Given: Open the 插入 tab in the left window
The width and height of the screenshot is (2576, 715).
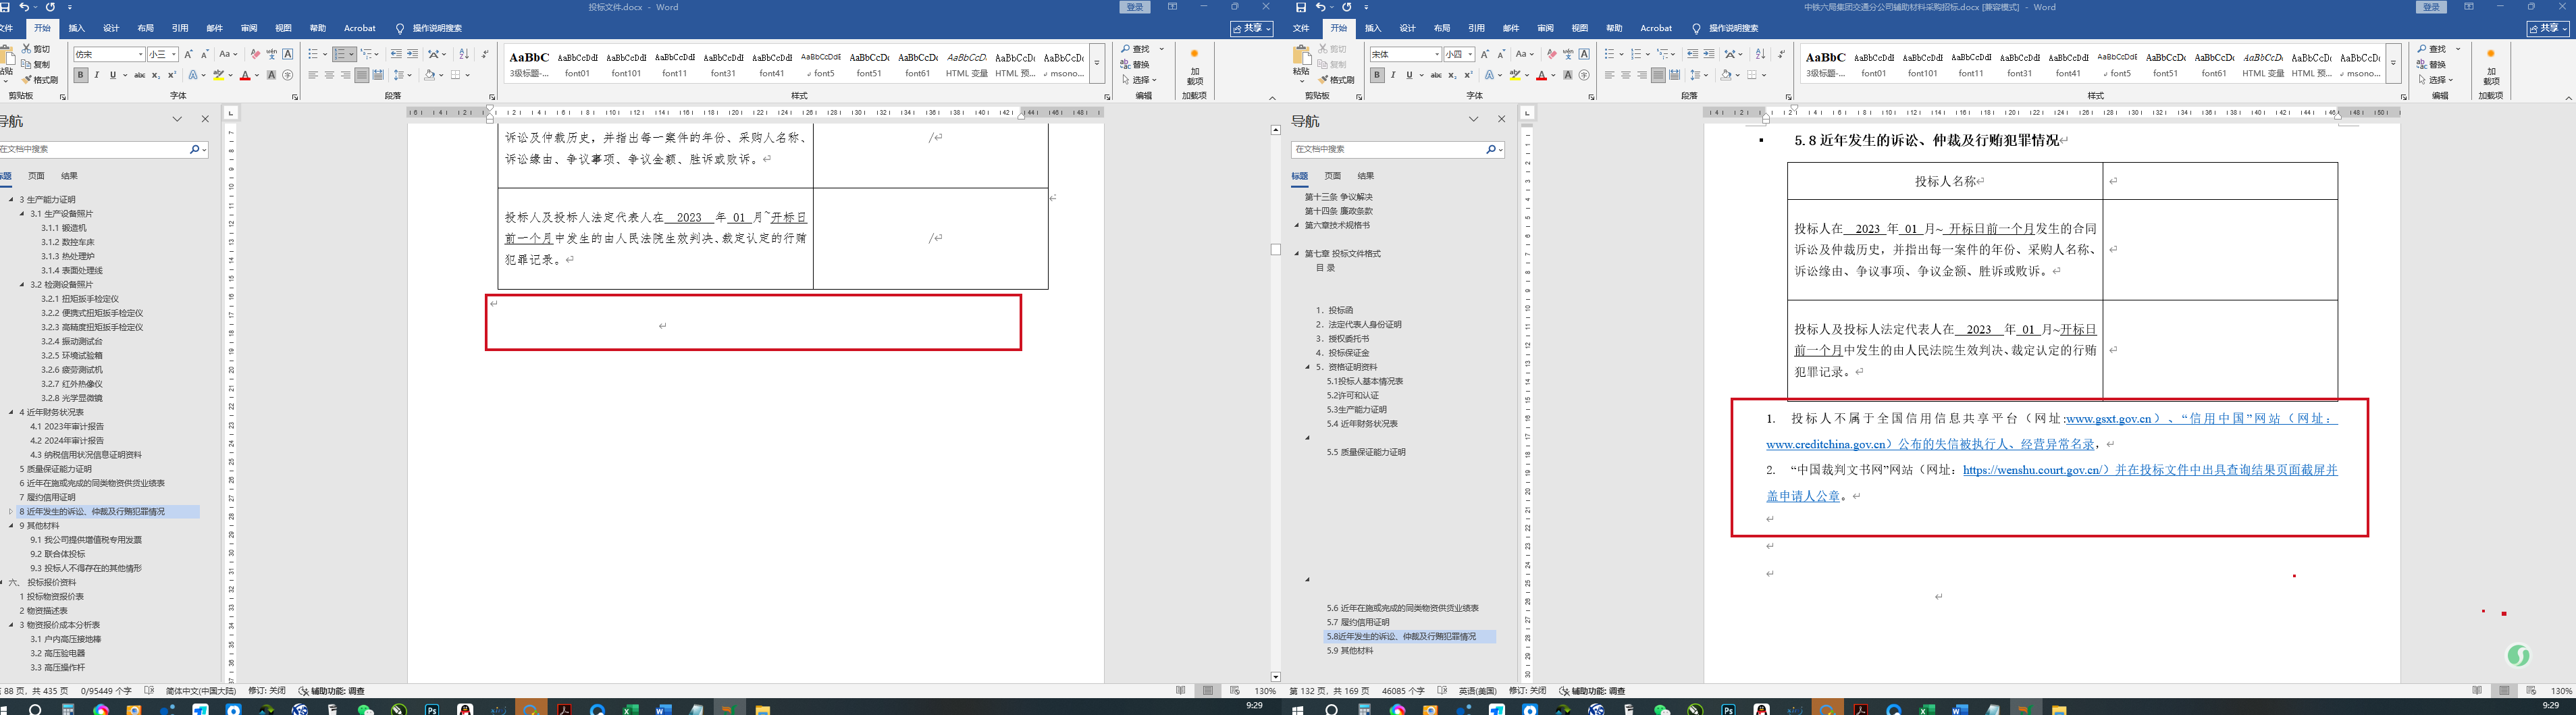Looking at the screenshot, I should coord(77,28).
